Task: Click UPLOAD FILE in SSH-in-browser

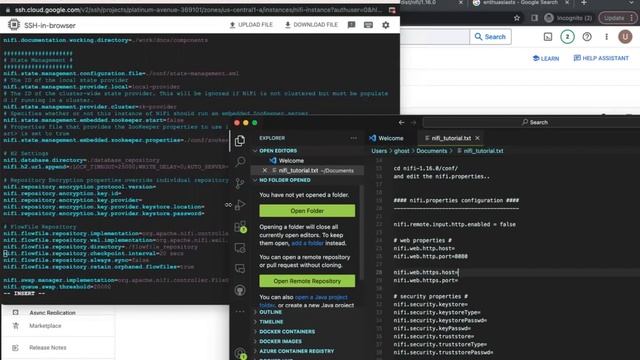Action: pos(251,25)
